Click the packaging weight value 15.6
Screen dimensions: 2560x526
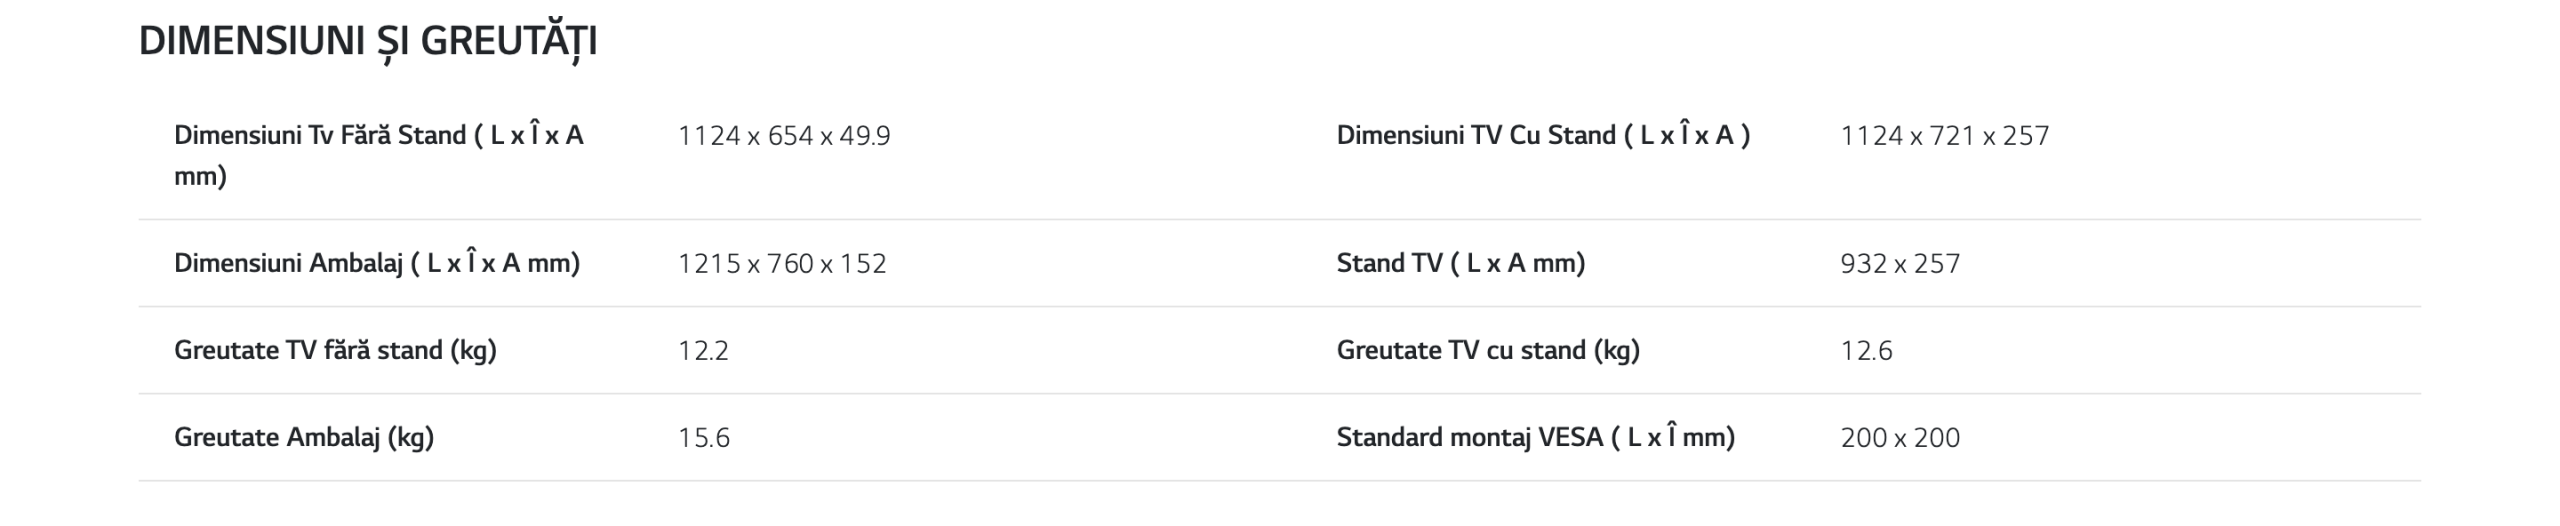click(703, 438)
